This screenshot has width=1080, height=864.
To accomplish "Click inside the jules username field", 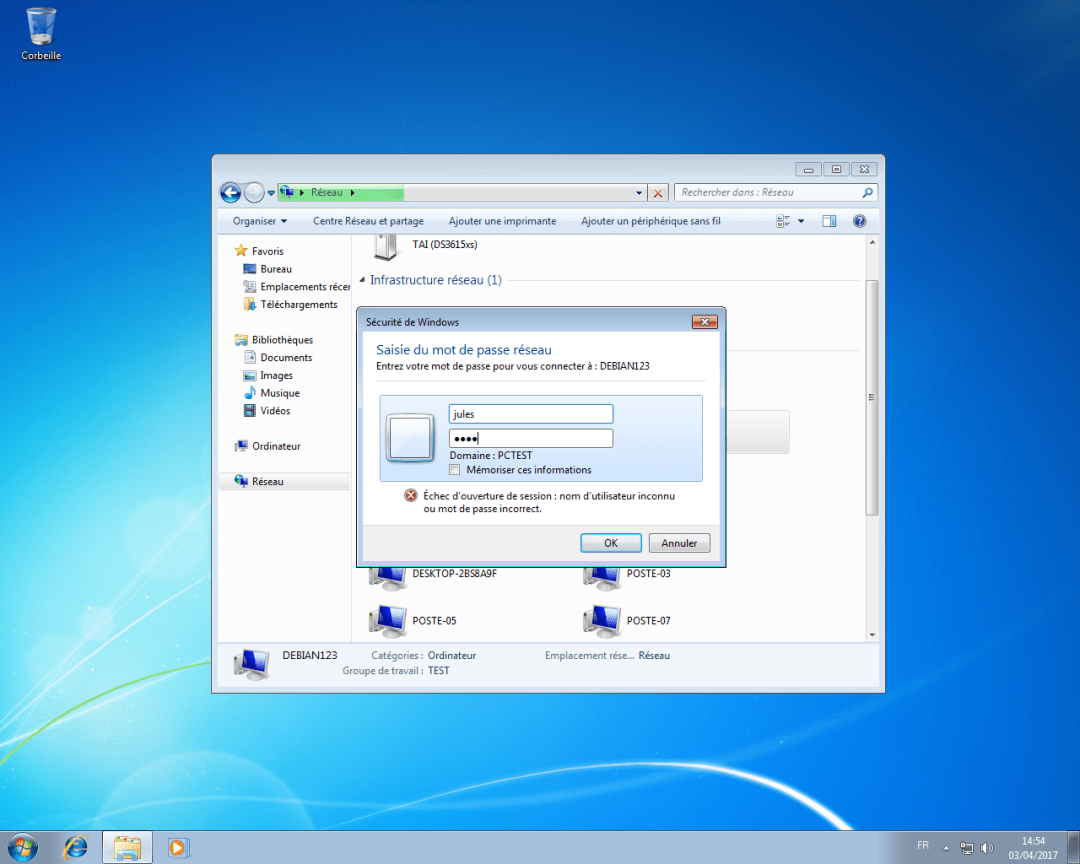I will tap(530, 413).
